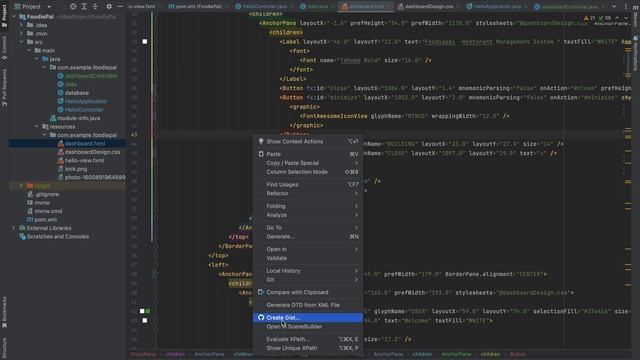Click the warnings count indicator
640x360 pixels.
tap(589, 18)
